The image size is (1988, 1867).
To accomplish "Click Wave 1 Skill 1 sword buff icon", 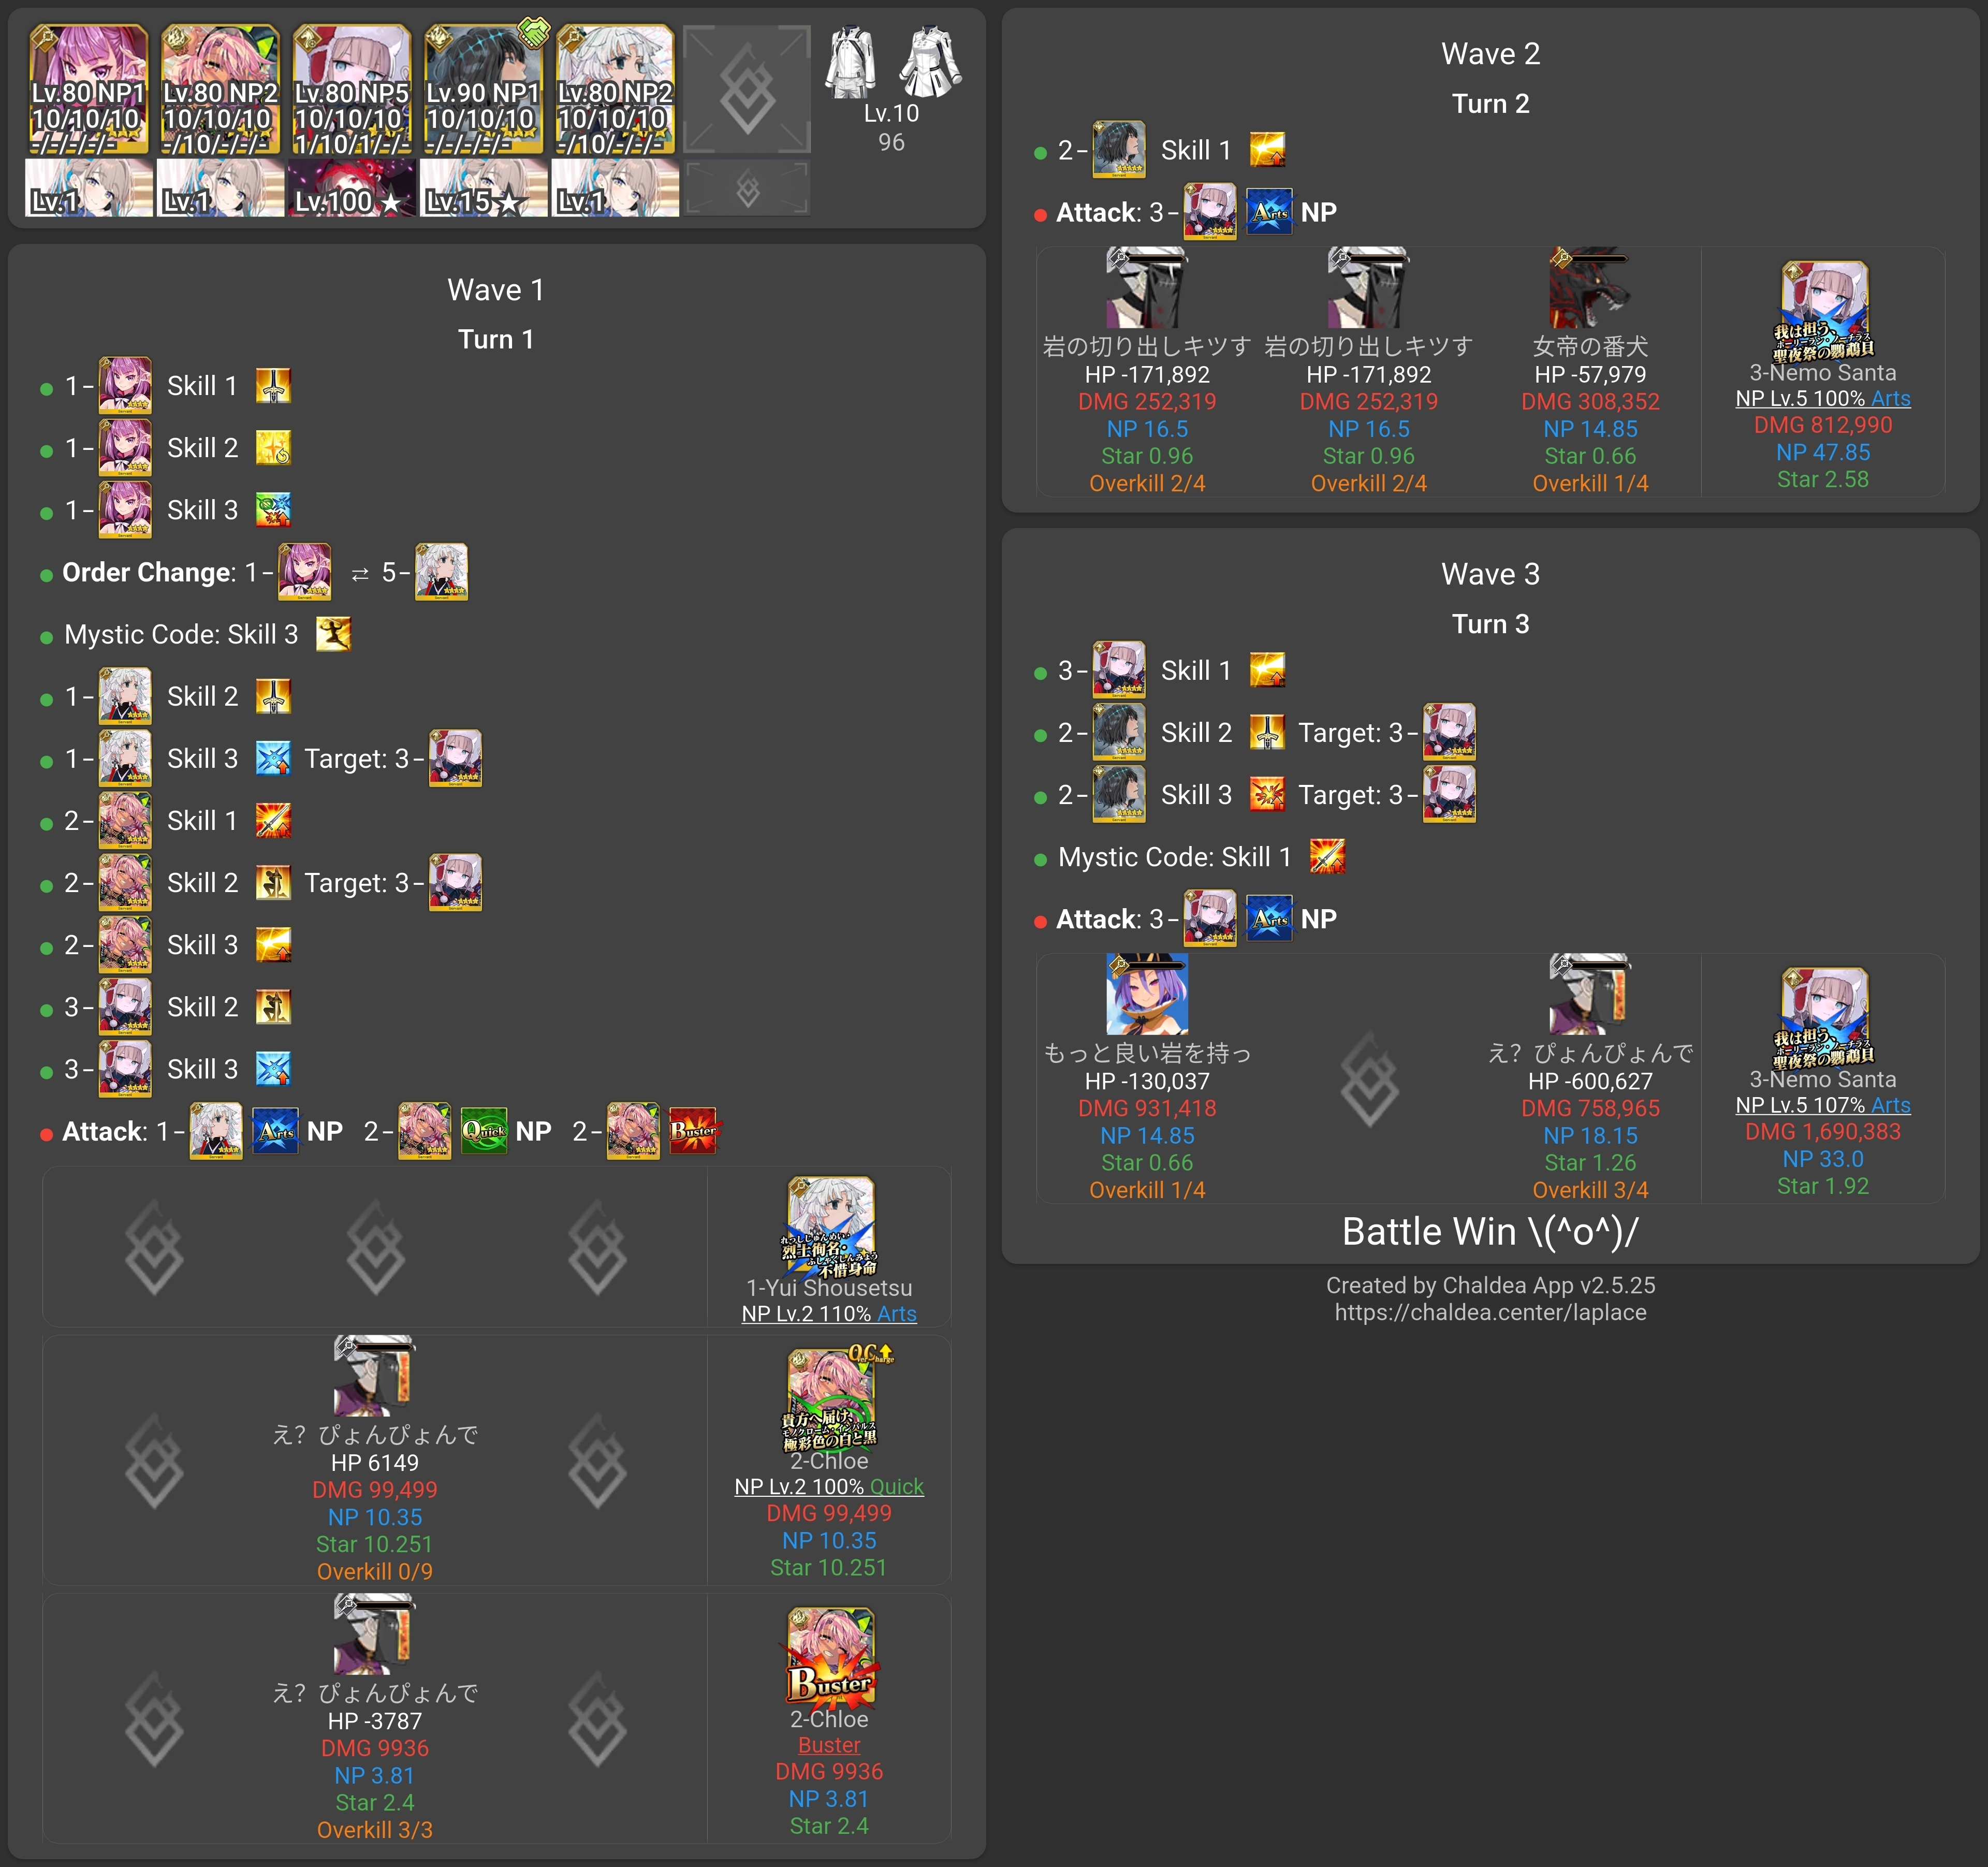I will (x=273, y=386).
